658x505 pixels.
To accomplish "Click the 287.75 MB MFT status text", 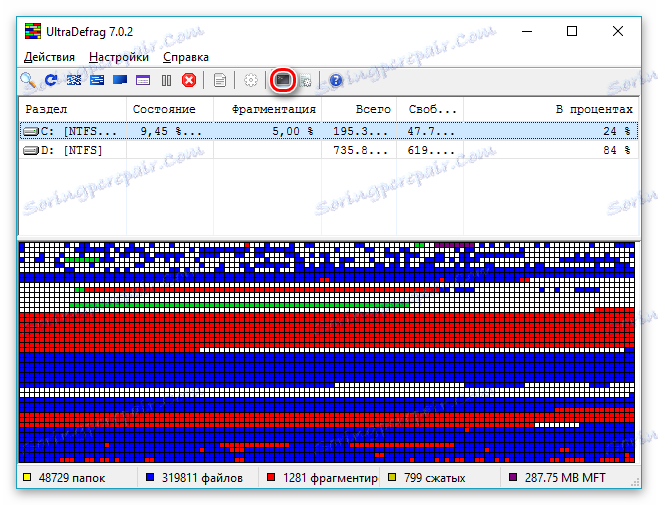I will [565, 478].
